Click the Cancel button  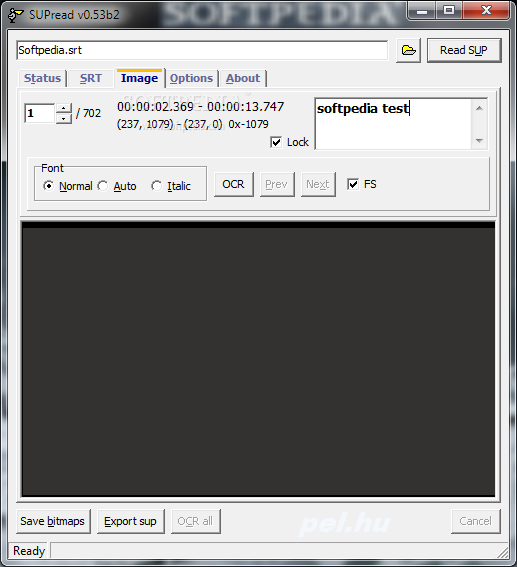pyautogui.click(x=475, y=521)
